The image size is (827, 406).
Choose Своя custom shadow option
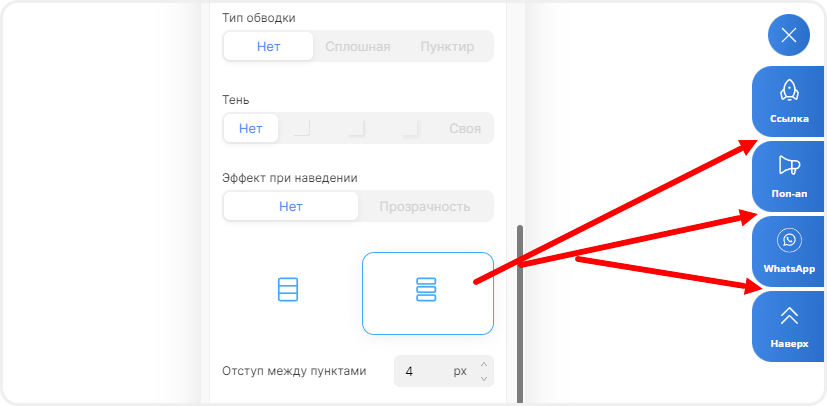[465, 129]
